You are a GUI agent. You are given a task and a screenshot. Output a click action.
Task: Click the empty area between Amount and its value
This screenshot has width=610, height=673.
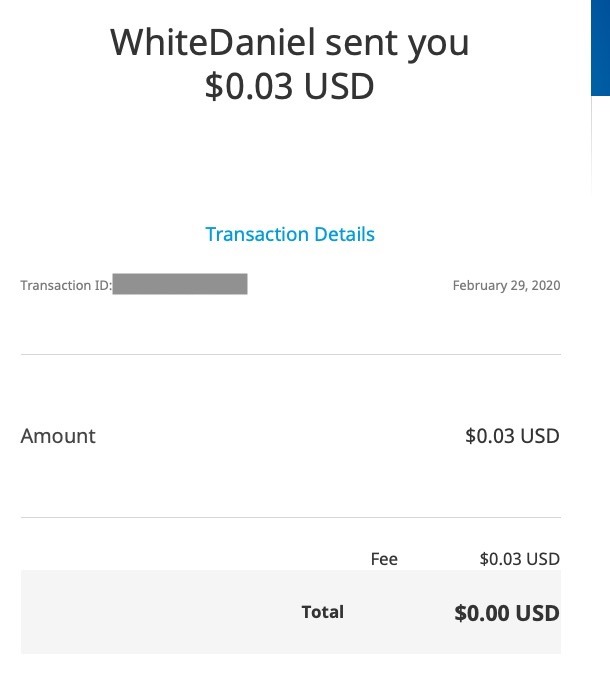click(280, 436)
